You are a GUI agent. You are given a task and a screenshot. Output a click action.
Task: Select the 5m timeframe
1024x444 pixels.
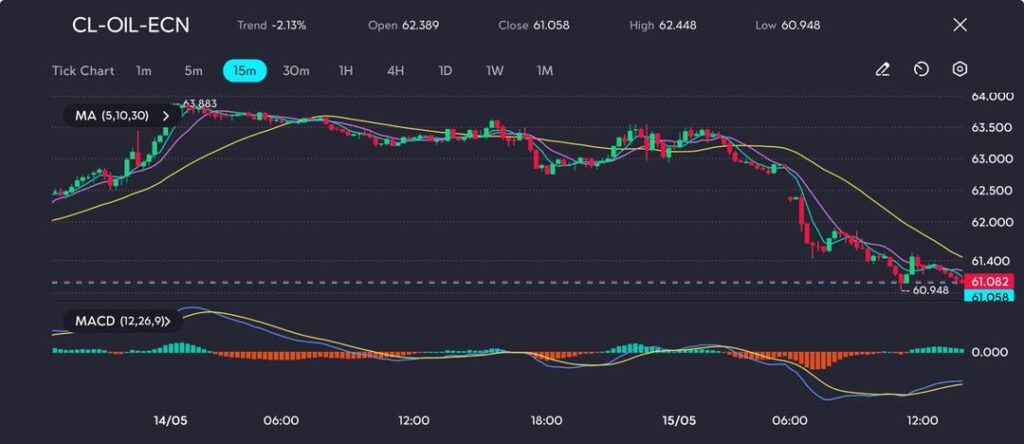pos(193,71)
